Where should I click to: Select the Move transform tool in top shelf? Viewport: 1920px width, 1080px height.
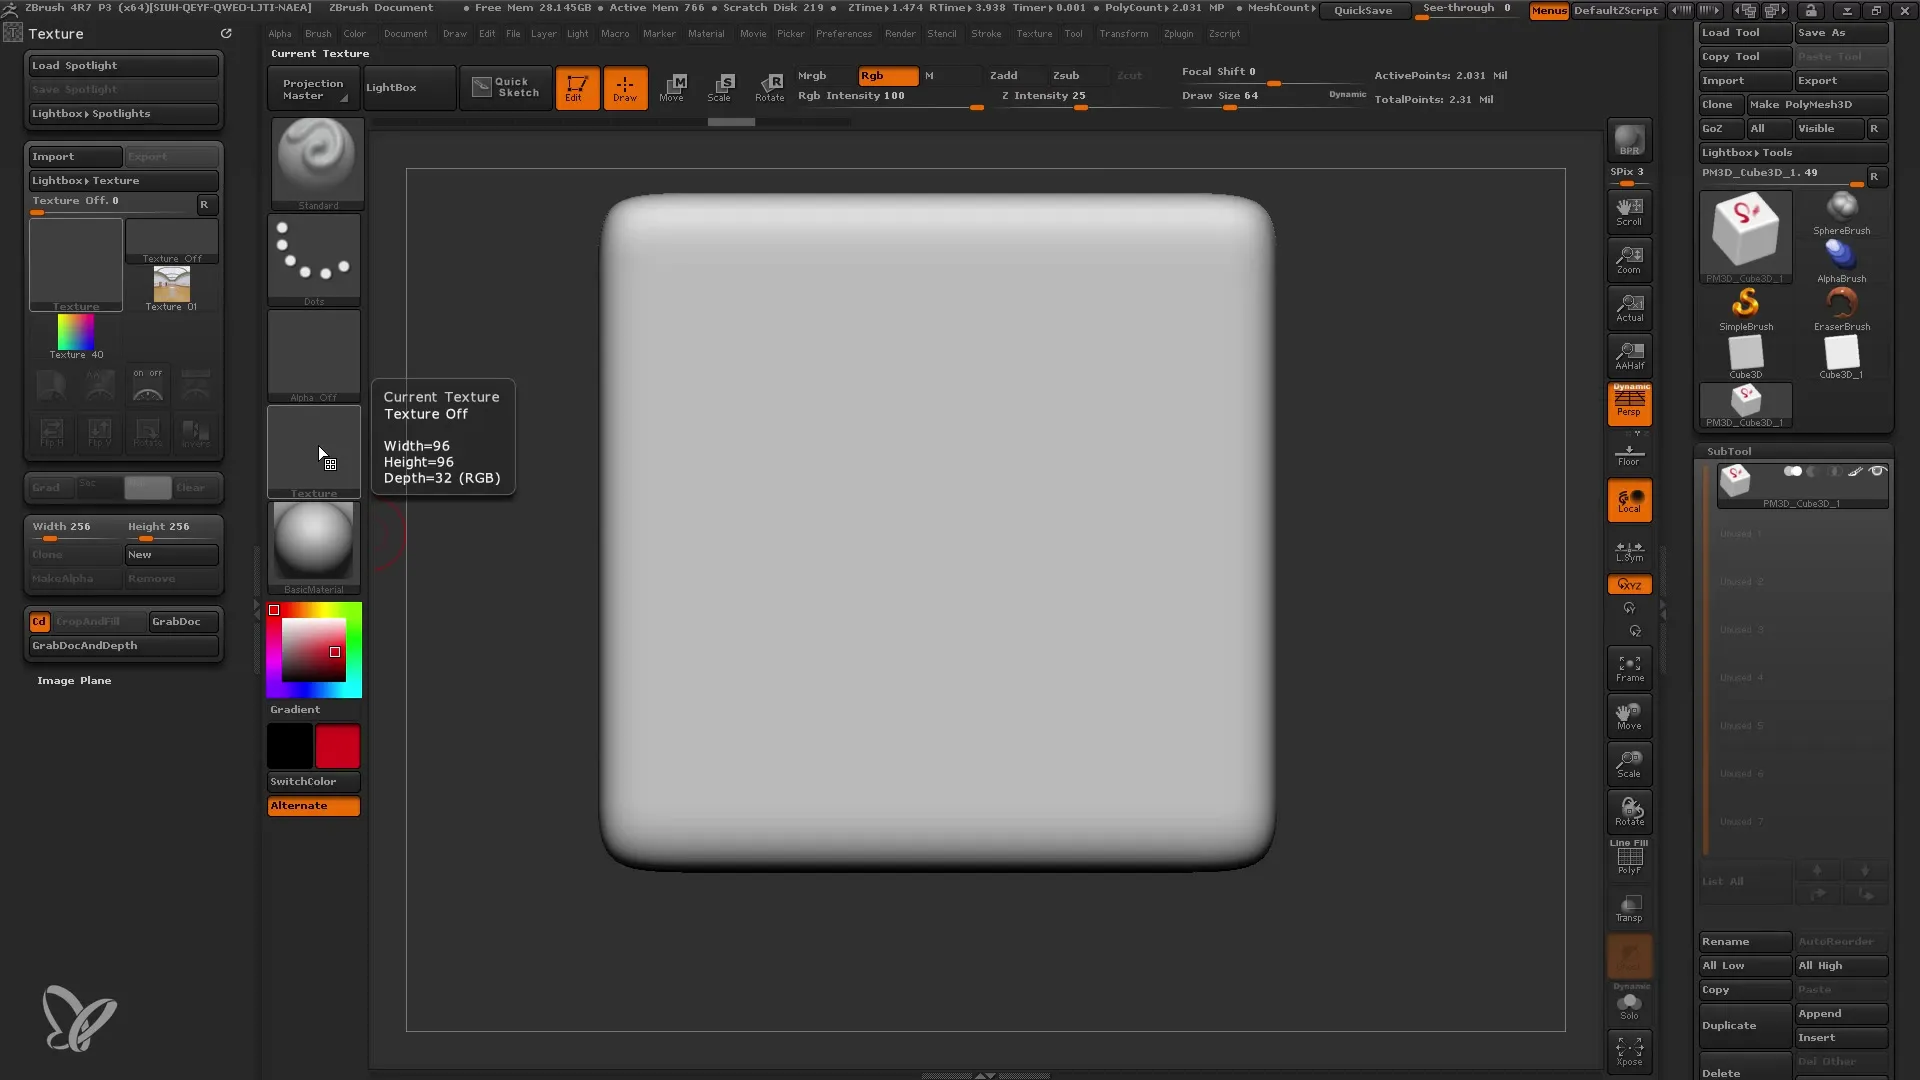point(672,88)
